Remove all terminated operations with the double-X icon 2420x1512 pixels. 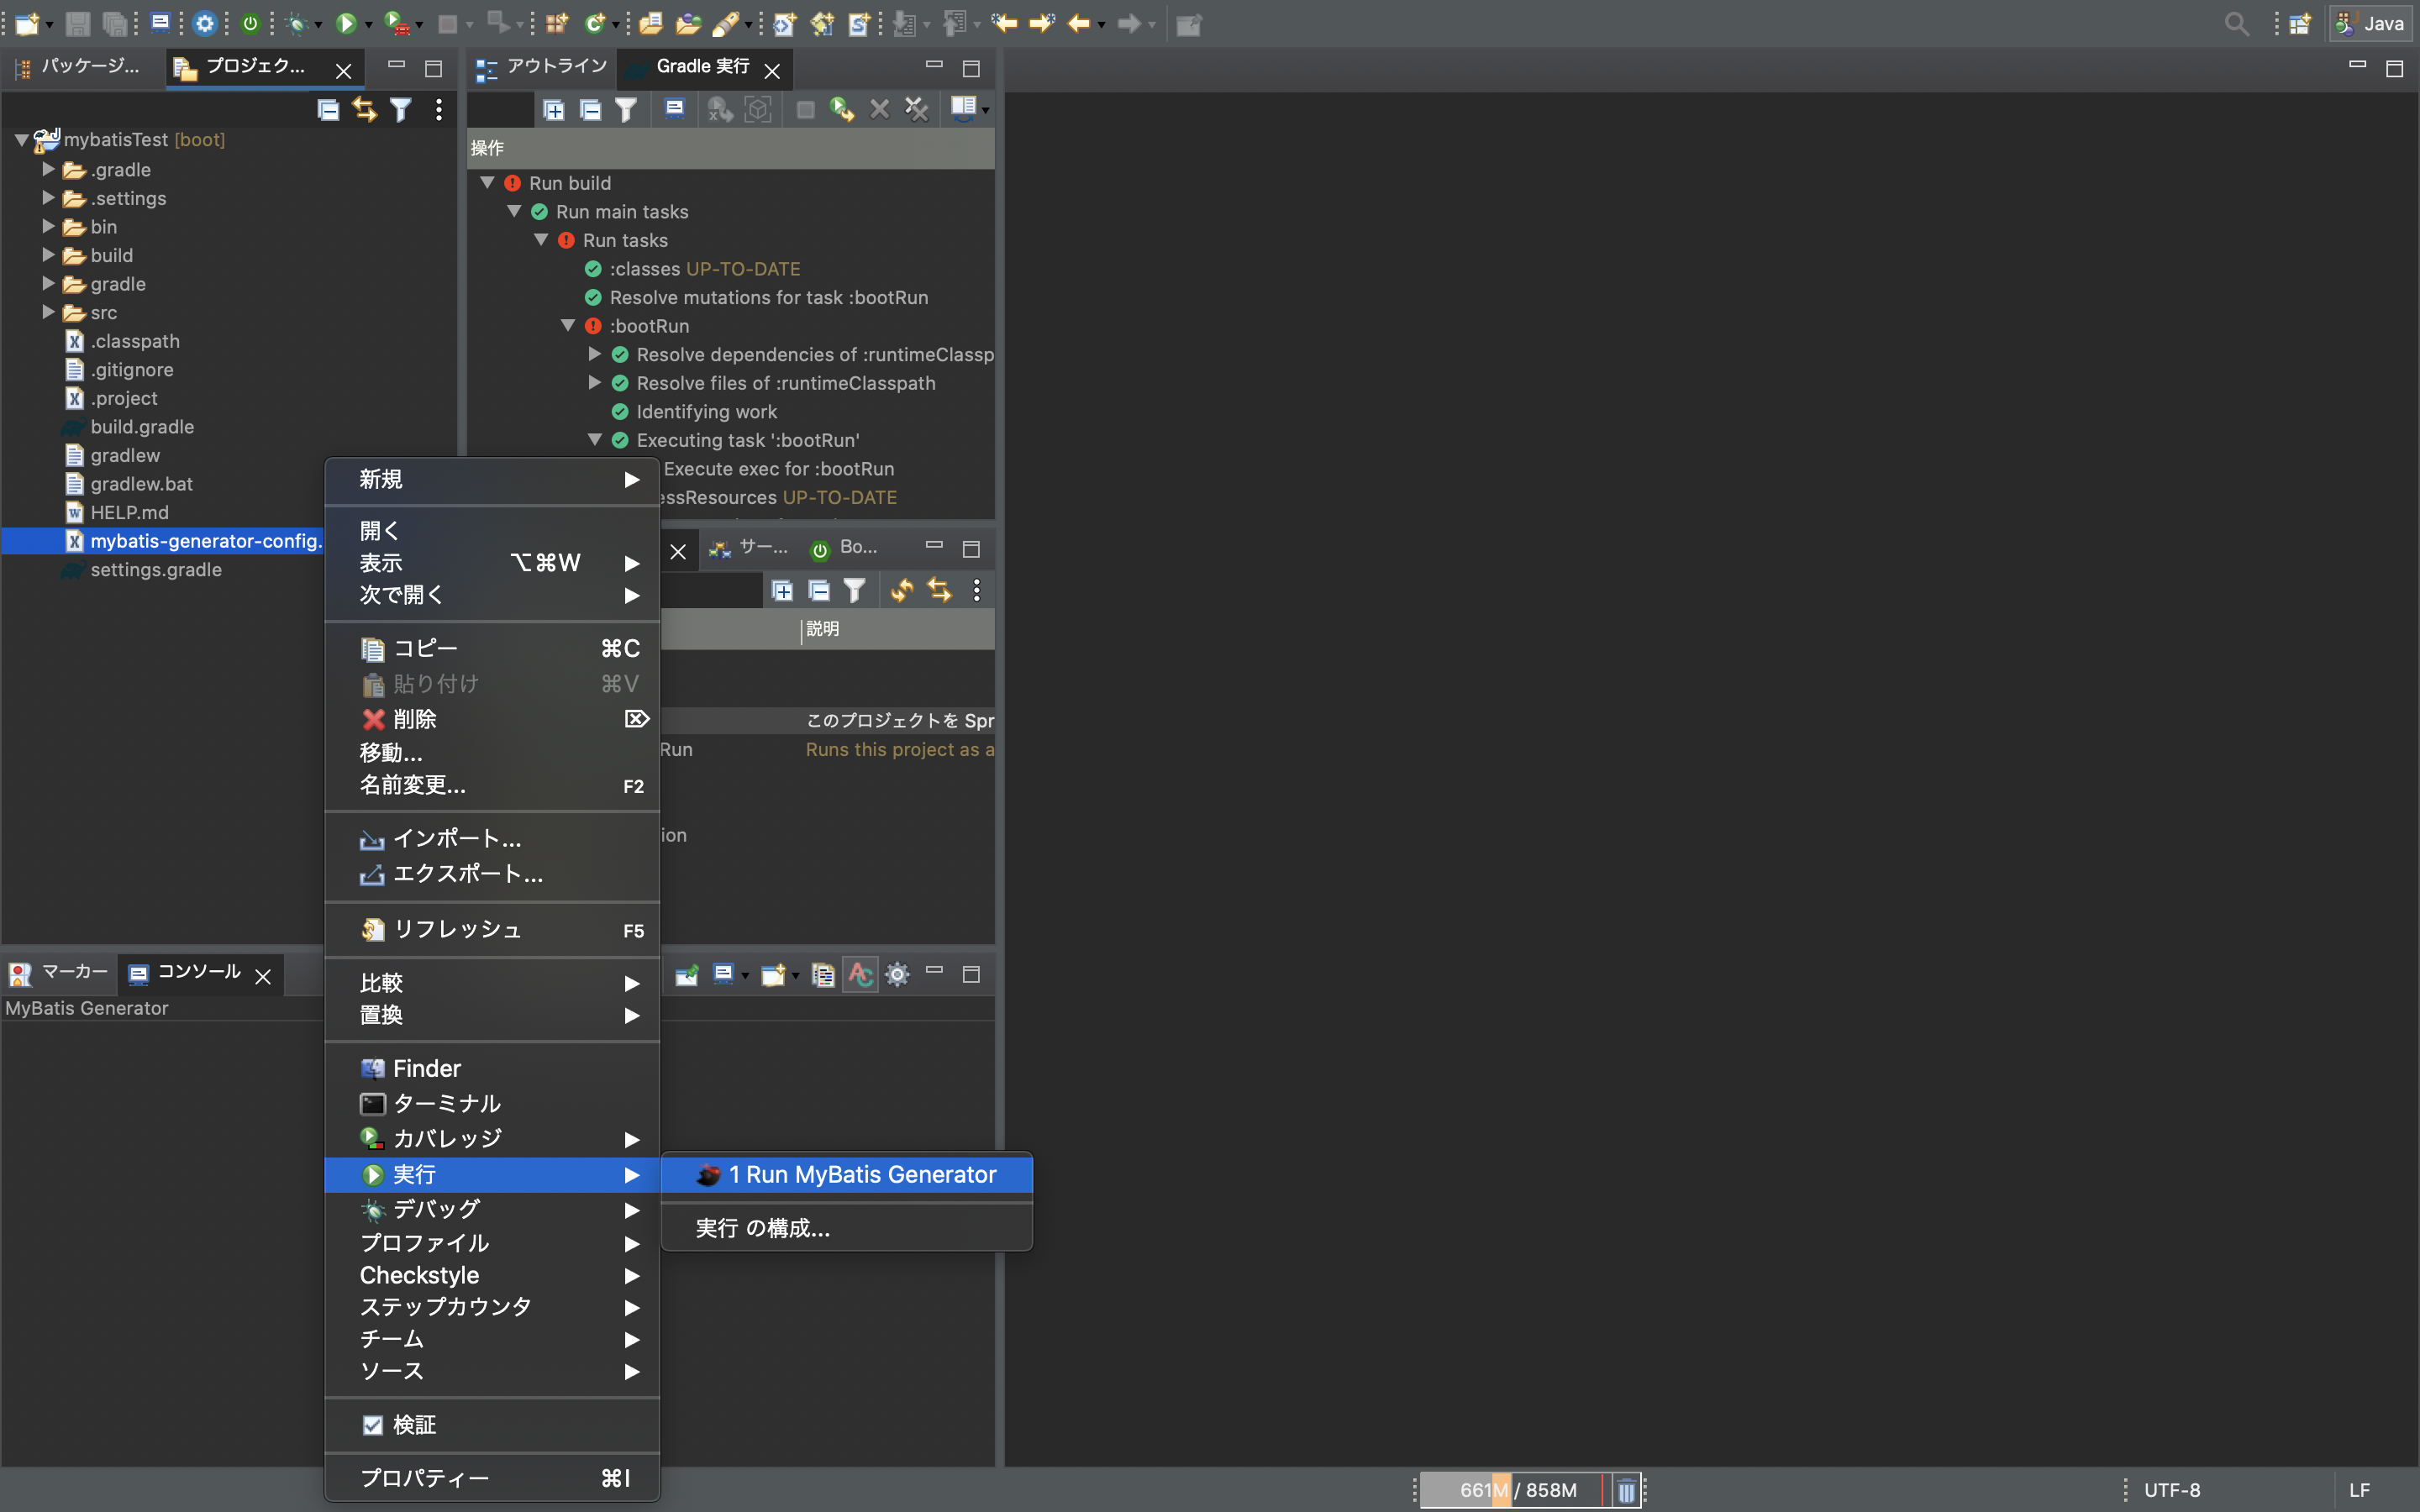click(x=916, y=110)
